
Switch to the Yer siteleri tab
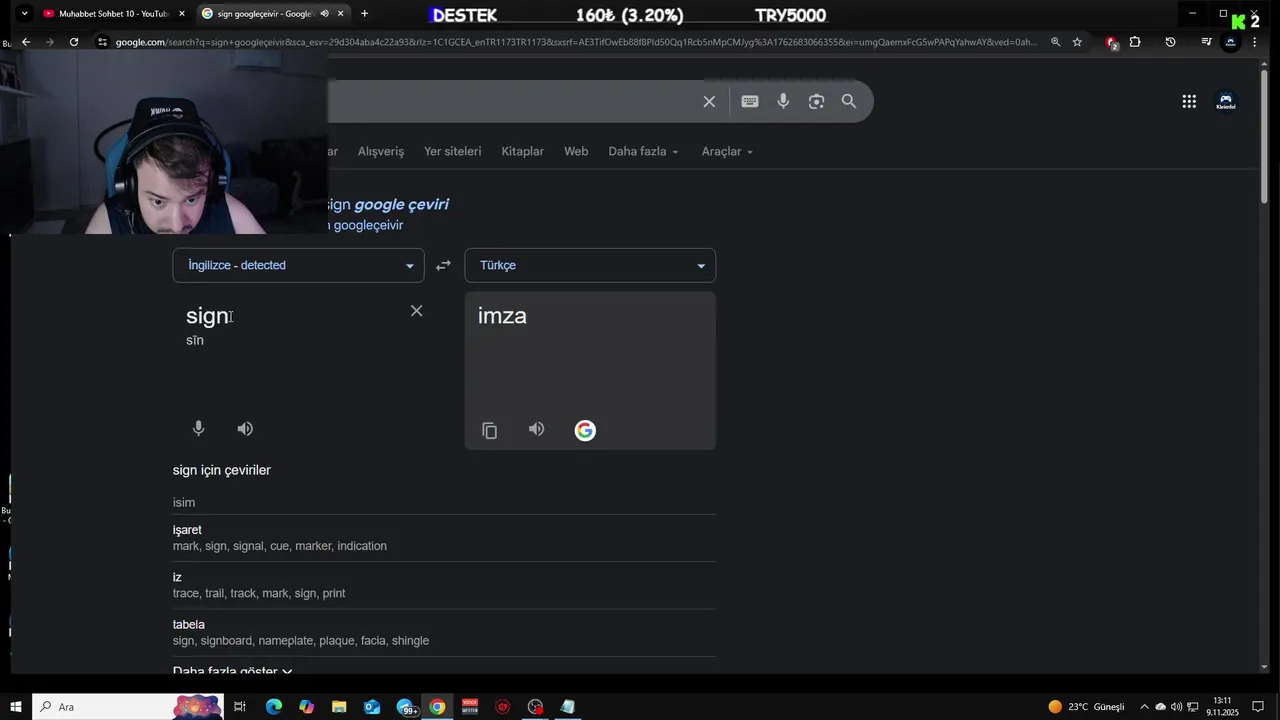452,151
